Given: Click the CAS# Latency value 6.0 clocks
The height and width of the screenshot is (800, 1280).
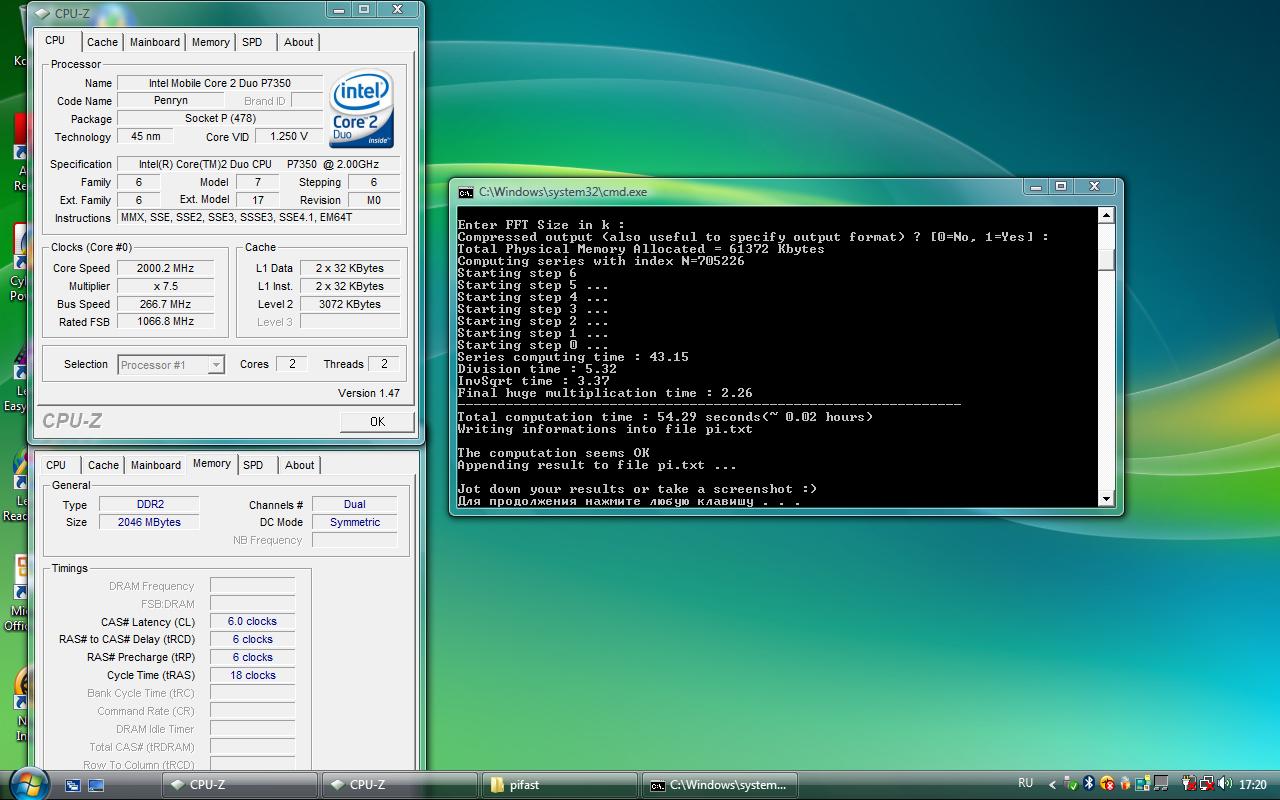Looking at the screenshot, I should click(252, 622).
